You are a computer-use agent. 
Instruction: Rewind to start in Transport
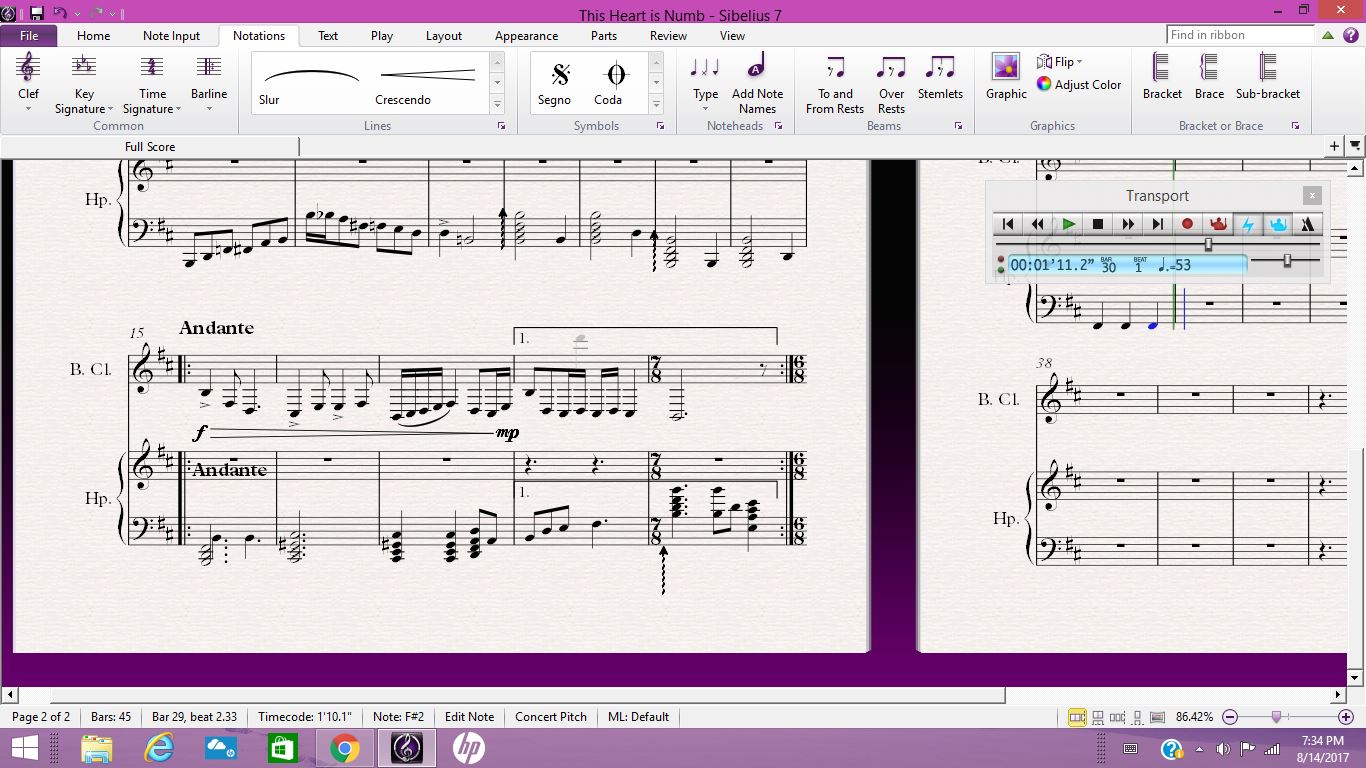[1008, 224]
